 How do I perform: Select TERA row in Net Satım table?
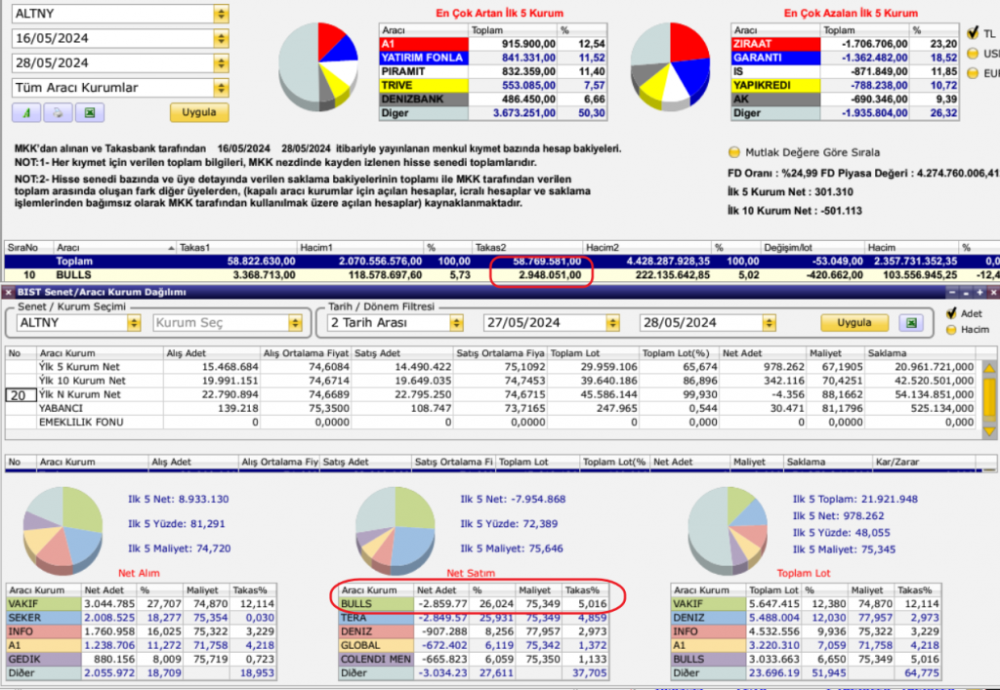coord(473,618)
